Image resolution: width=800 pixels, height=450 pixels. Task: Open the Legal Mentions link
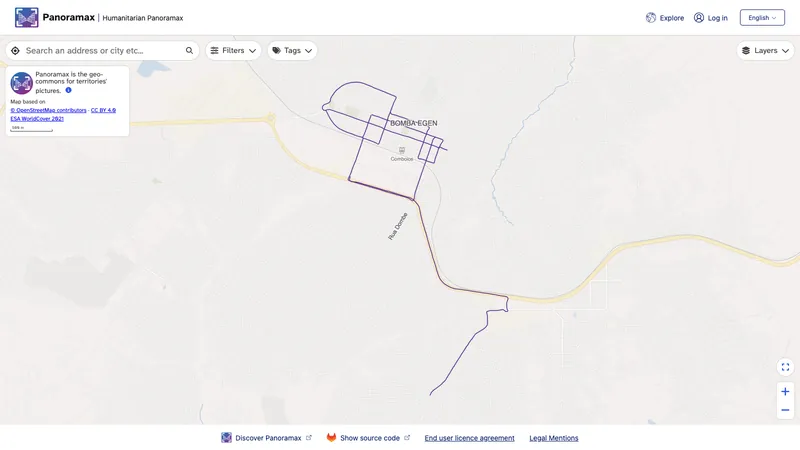[x=554, y=438]
